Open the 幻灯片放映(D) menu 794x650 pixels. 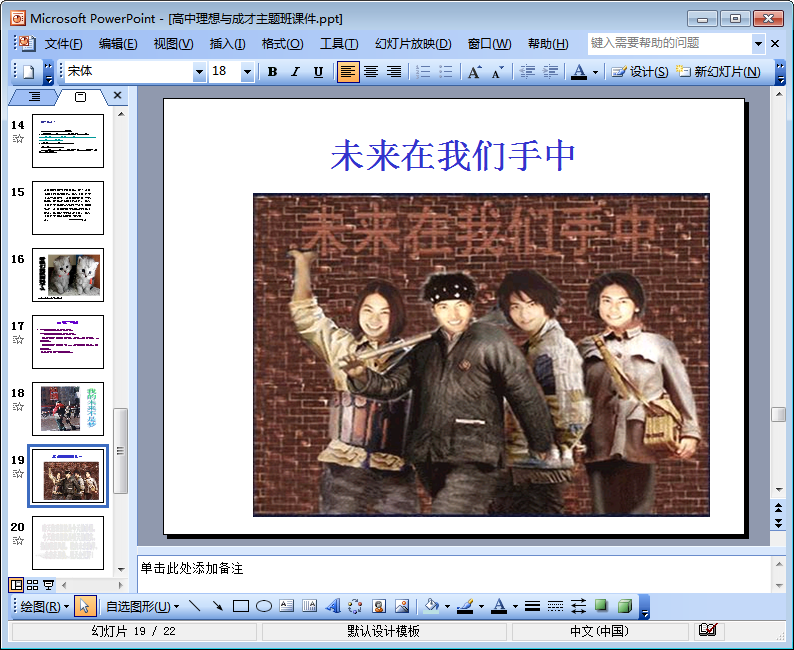413,44
